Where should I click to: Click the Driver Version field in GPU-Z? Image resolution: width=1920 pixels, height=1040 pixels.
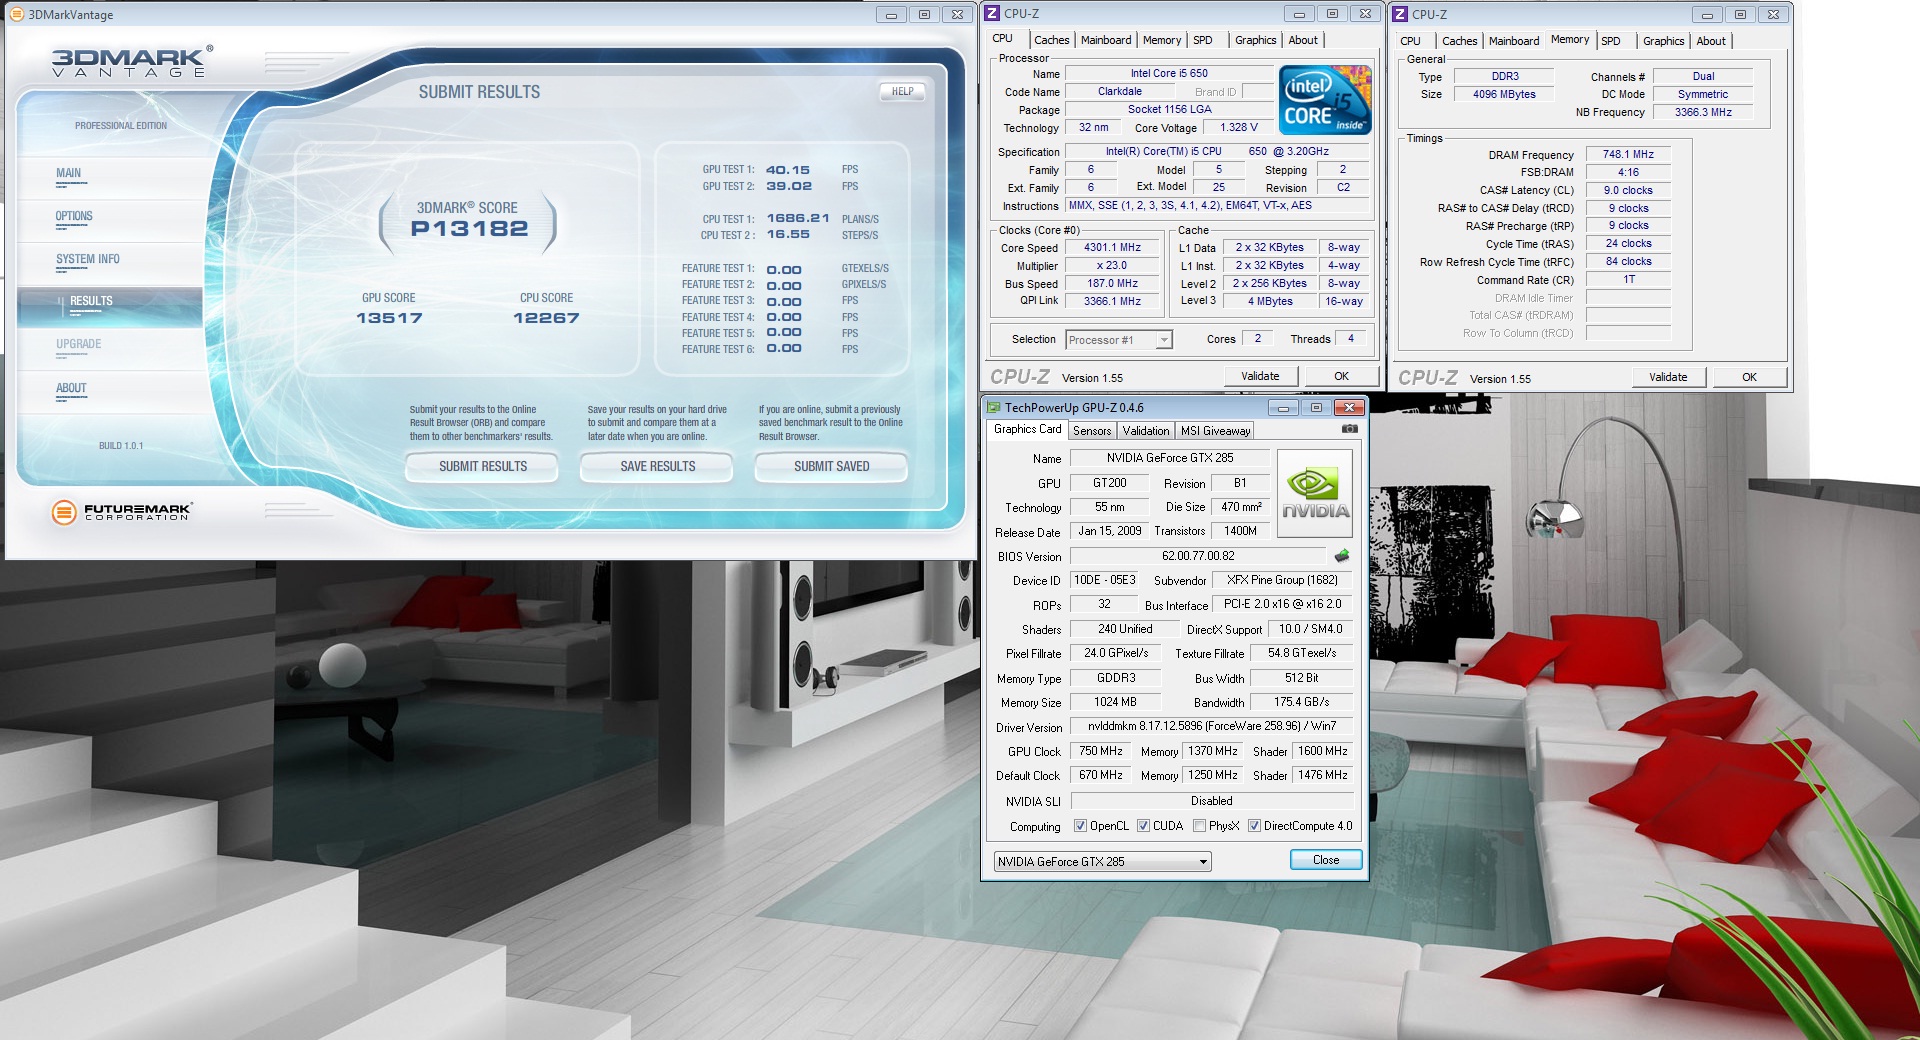[1212, 726]
